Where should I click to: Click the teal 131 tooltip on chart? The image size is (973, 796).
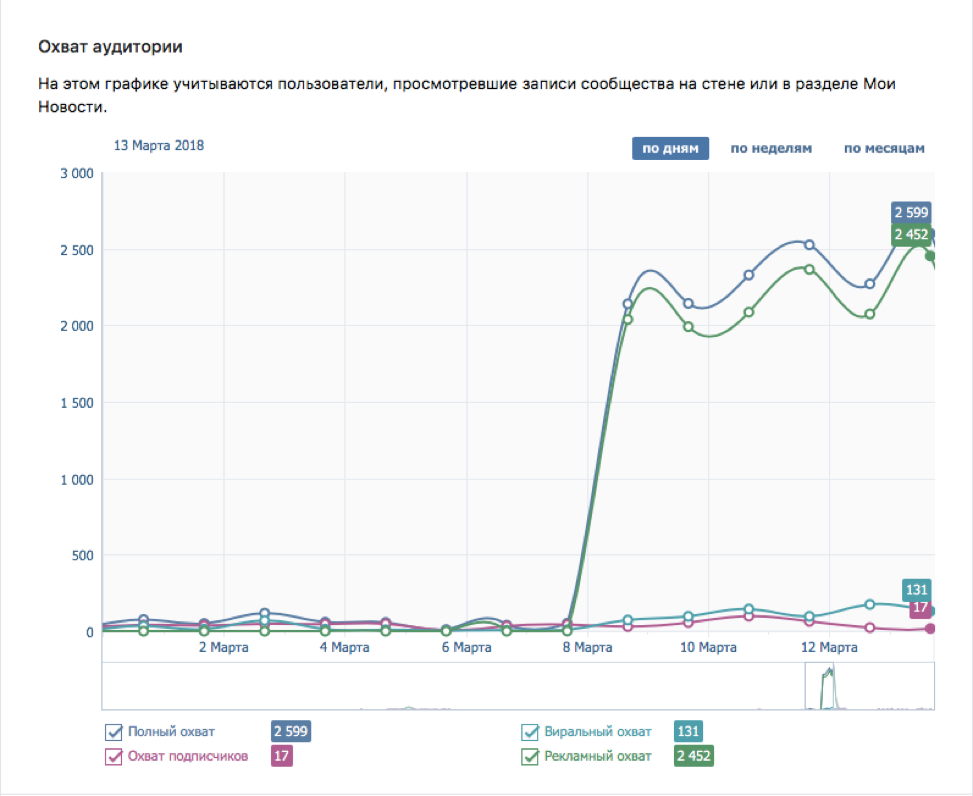click(x=916, y=589)
